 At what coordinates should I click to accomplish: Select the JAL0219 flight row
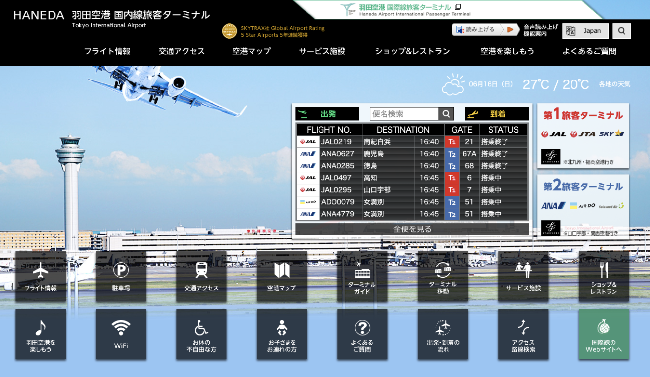(x=412, y=142)
